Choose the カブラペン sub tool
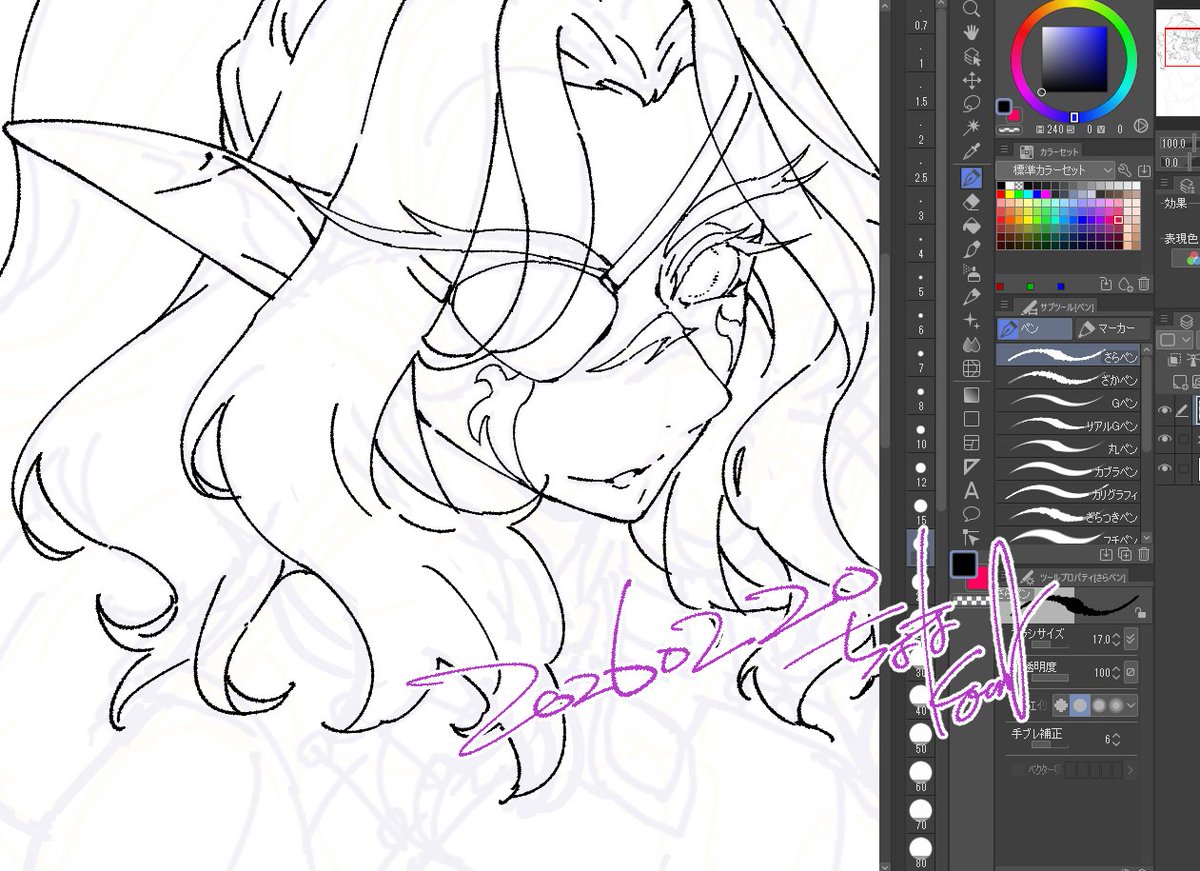 1068,471
